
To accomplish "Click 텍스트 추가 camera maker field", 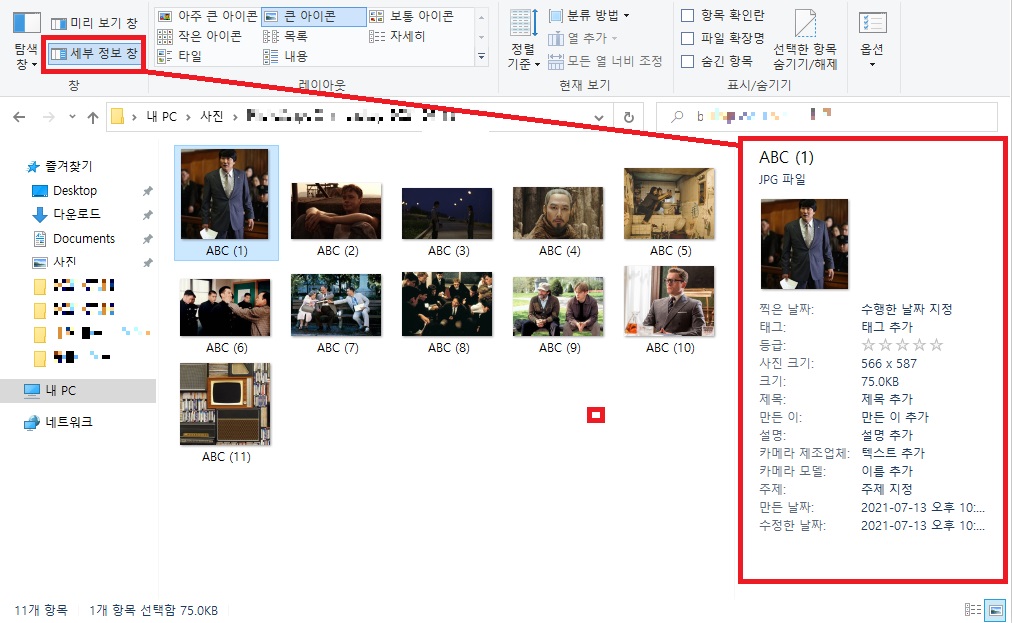I will (893, 453).
